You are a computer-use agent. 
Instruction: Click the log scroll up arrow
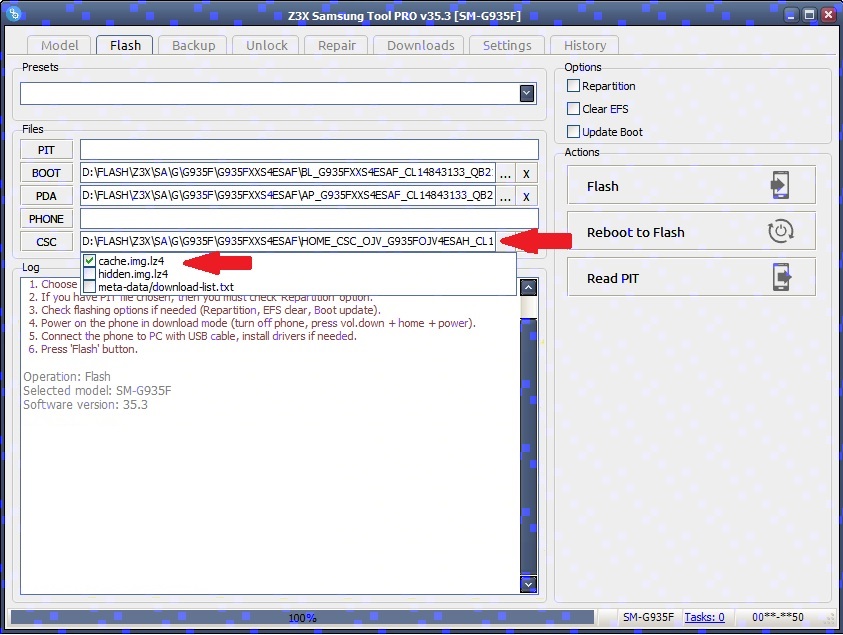pos(528,287)
